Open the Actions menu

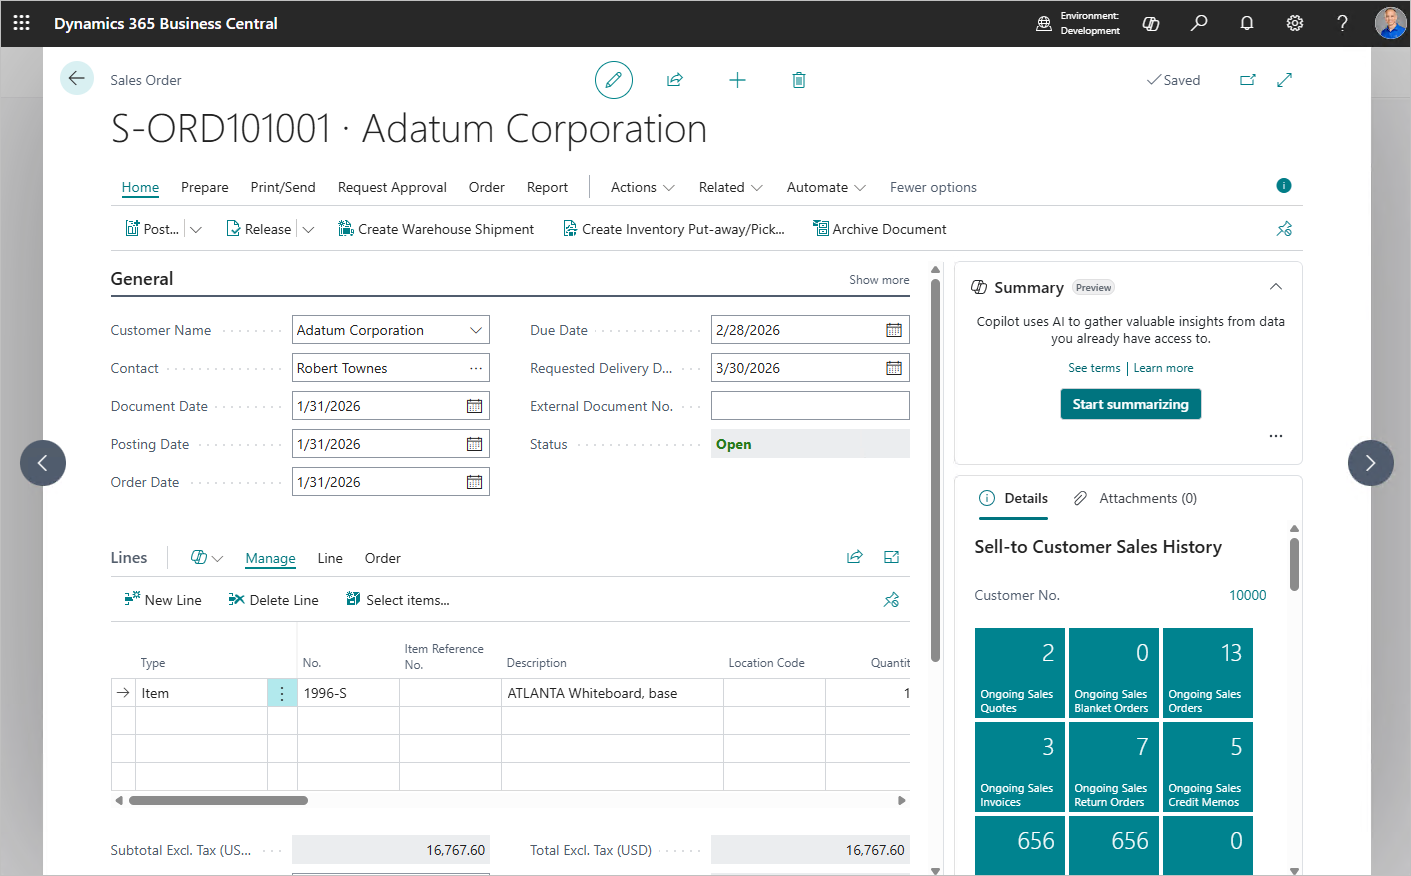[x=643, y=187]
